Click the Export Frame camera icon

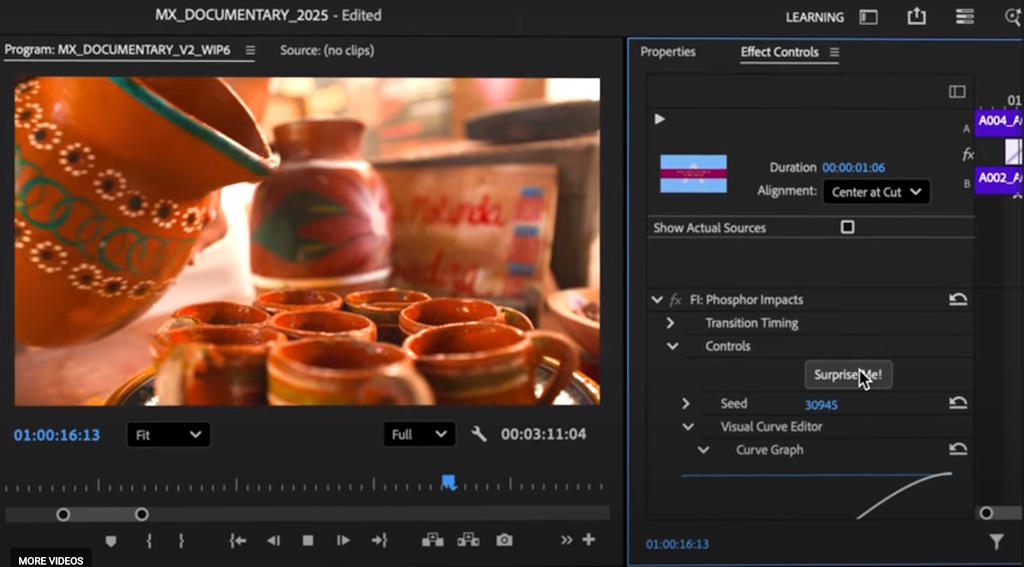(x=504, y=540)
